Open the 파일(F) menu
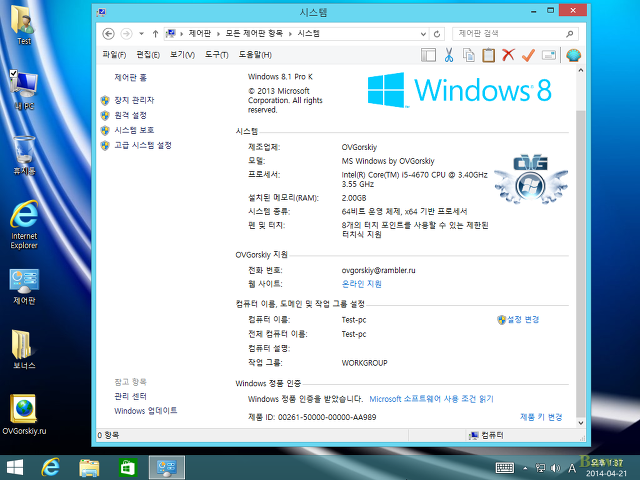Screen dimensions: 640x480 coord(114,55)
